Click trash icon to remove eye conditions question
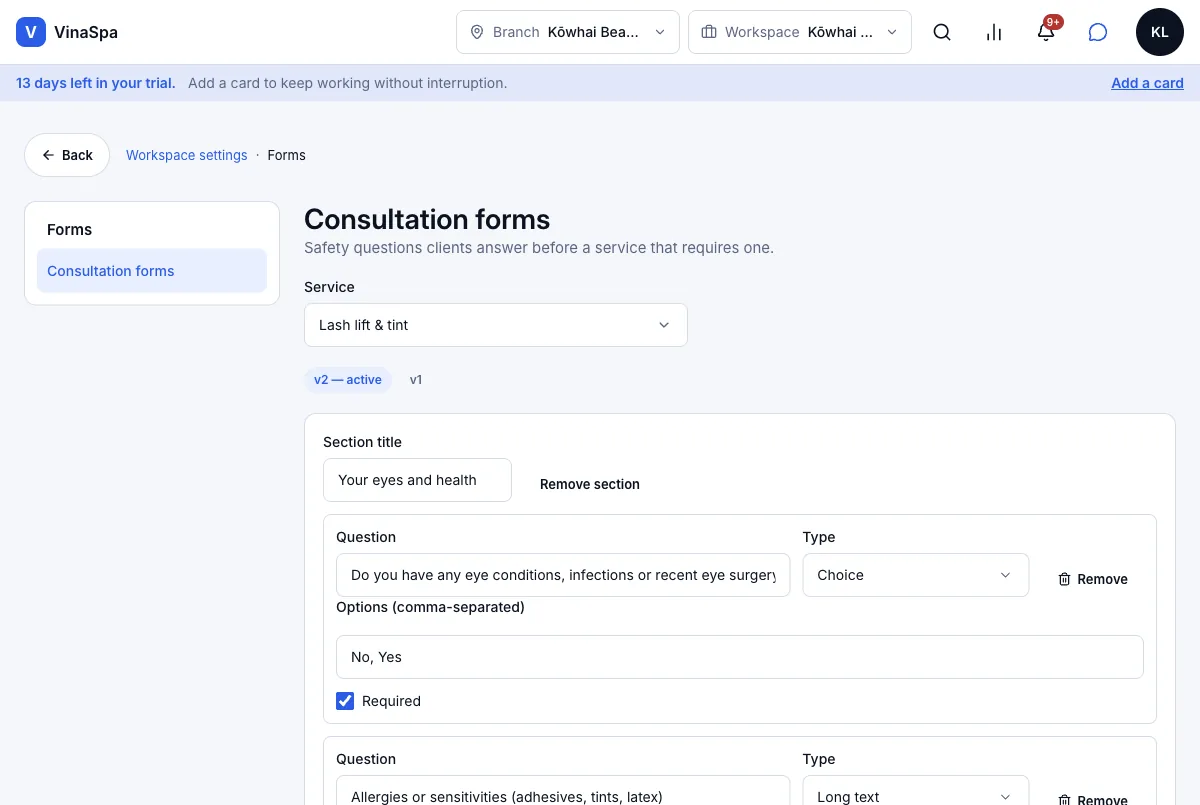This screenshot has width=1200, height=805. coord(1065,579)
